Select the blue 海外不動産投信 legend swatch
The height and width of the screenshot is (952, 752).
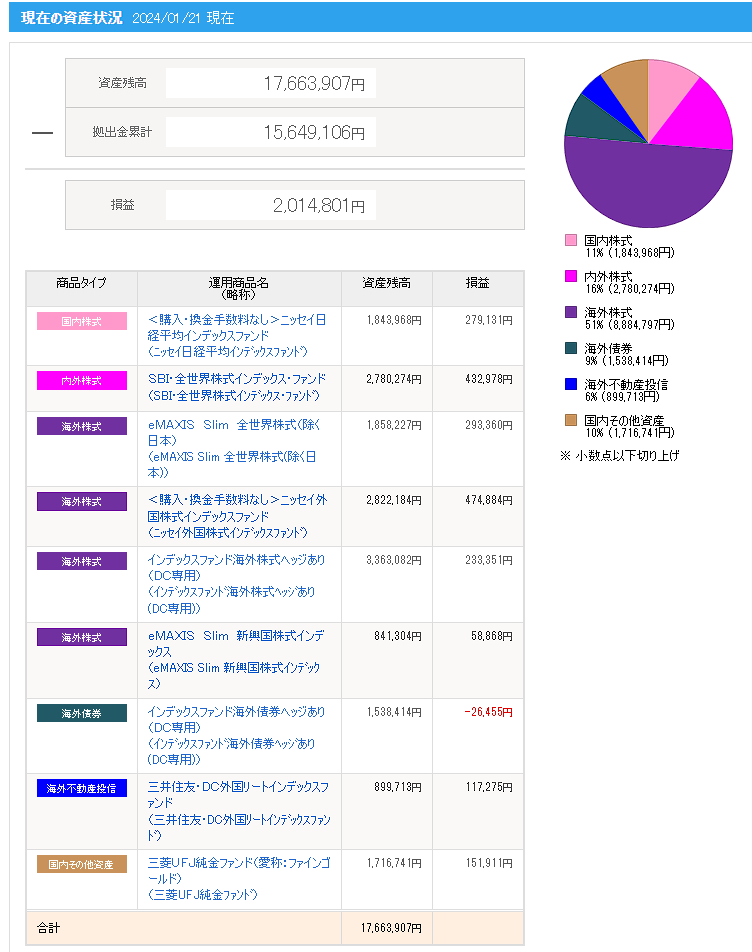(571, 384)
